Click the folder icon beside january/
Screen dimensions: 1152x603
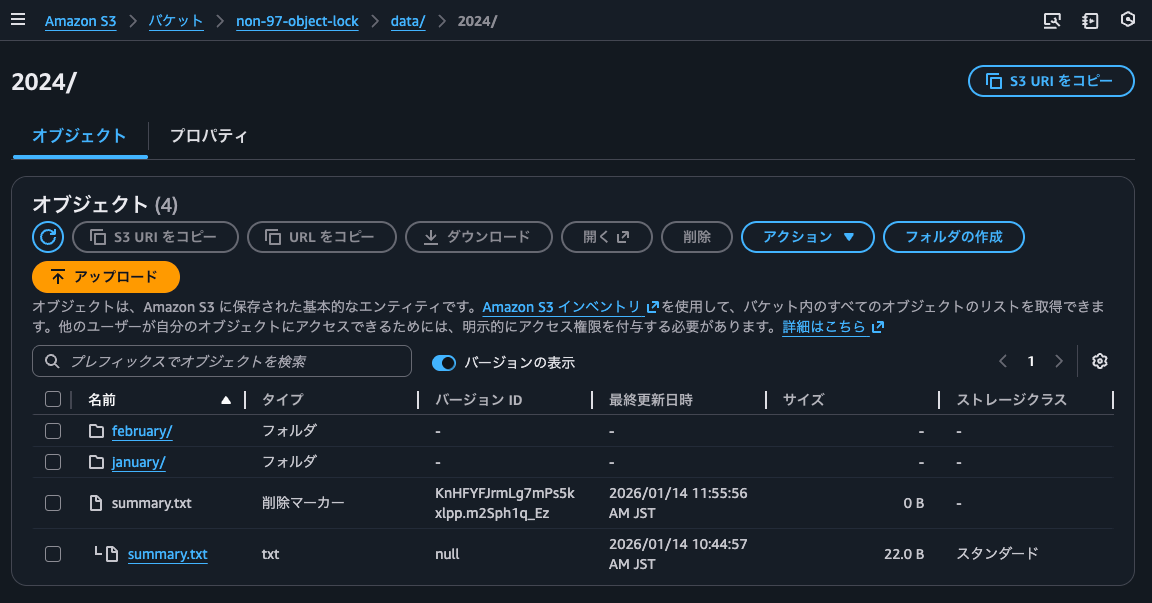[x=94, y=462]
